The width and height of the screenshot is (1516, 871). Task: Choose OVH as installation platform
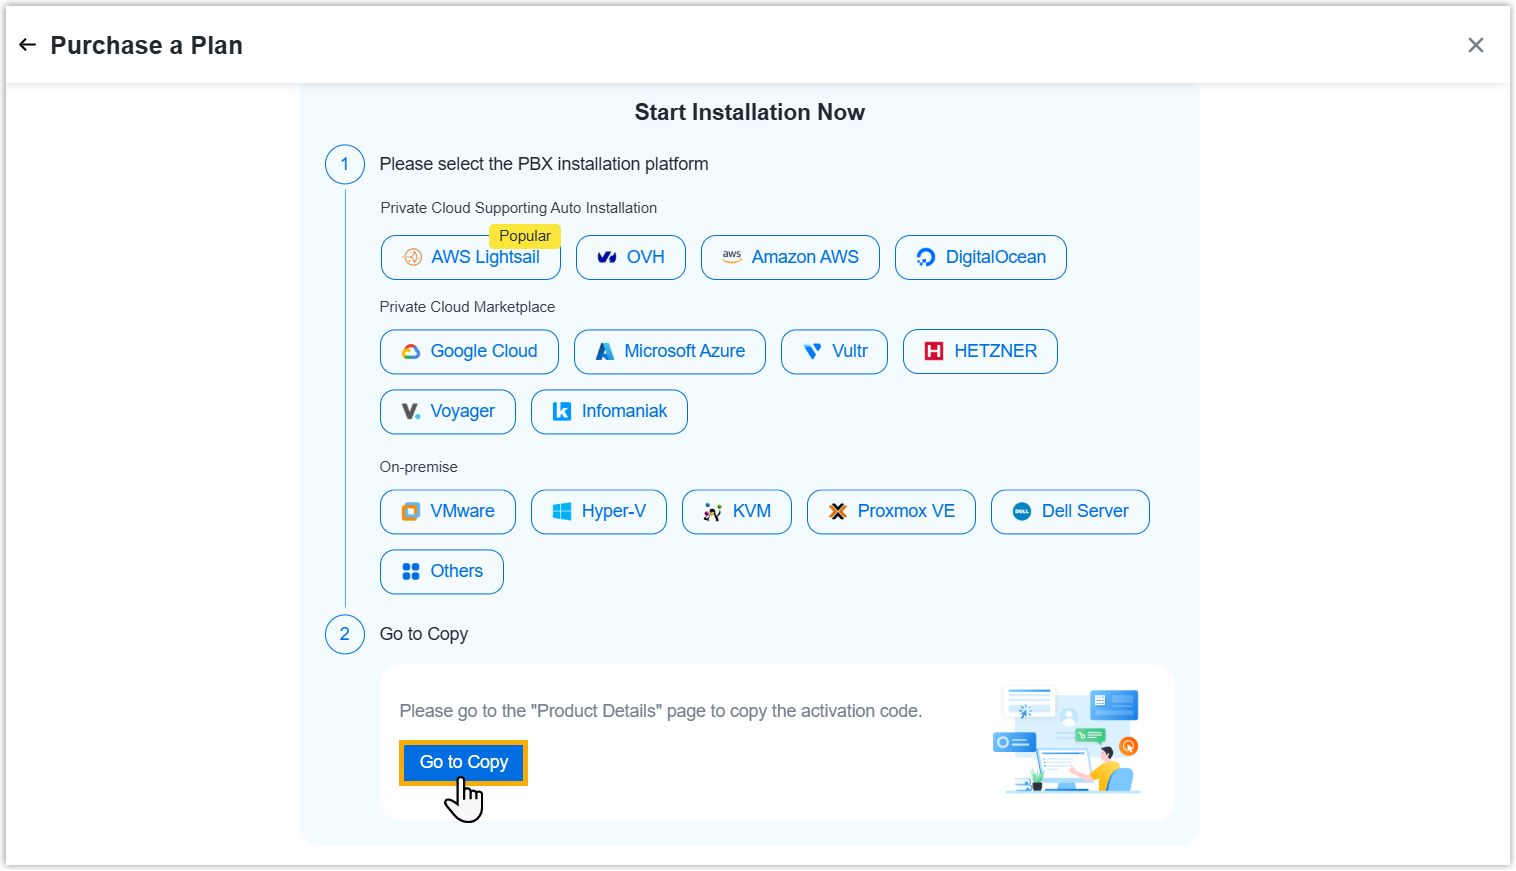[630, 258]
